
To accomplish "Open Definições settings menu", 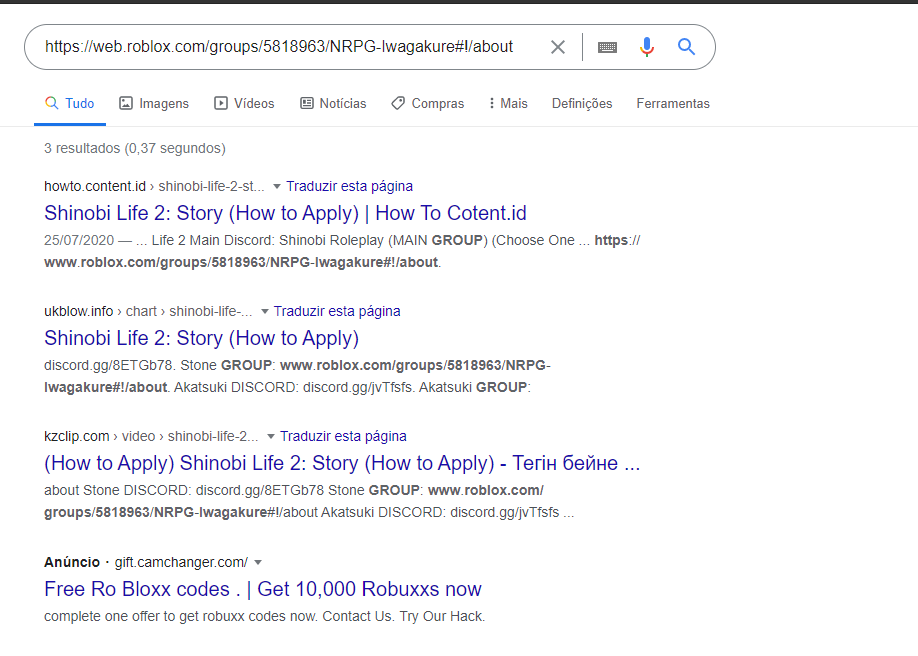I will tap(582, 103).
